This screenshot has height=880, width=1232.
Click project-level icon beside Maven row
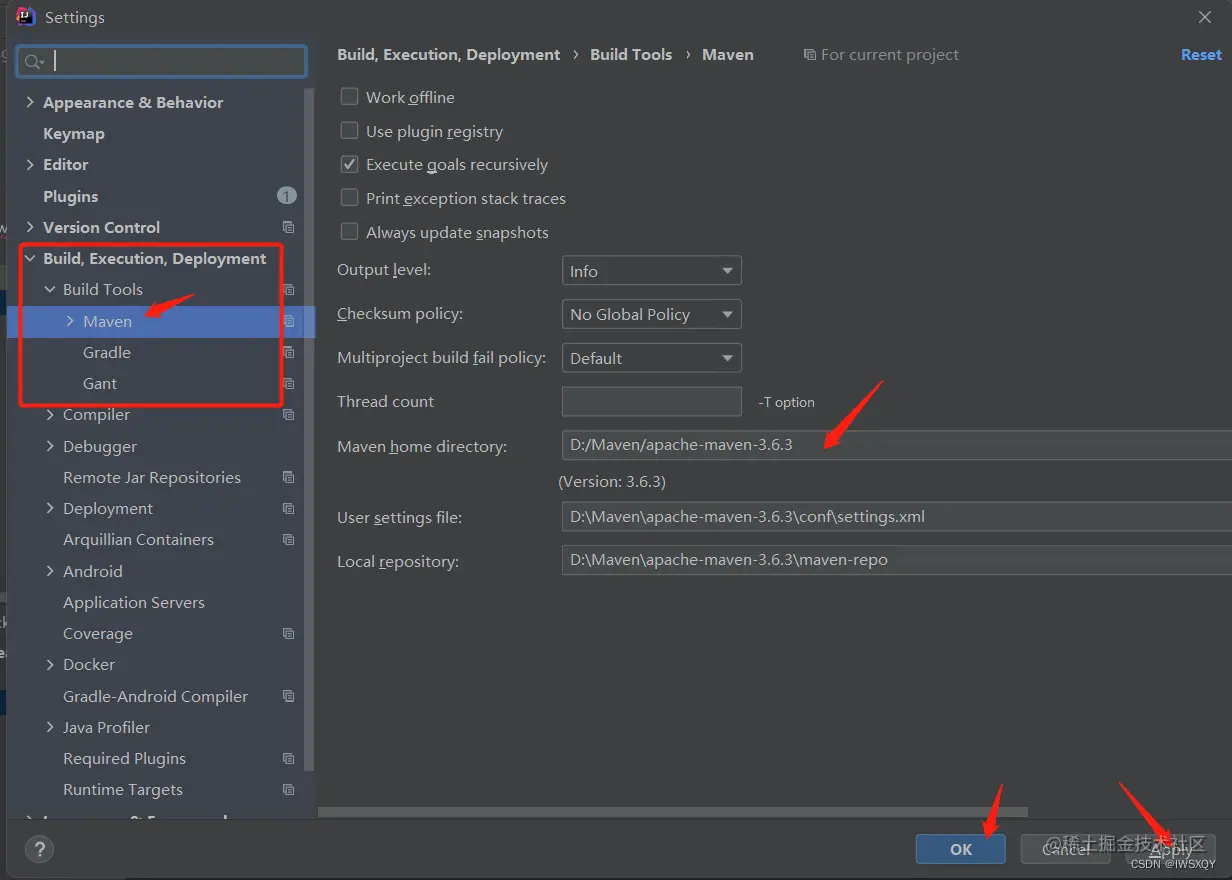coord(289,321)
